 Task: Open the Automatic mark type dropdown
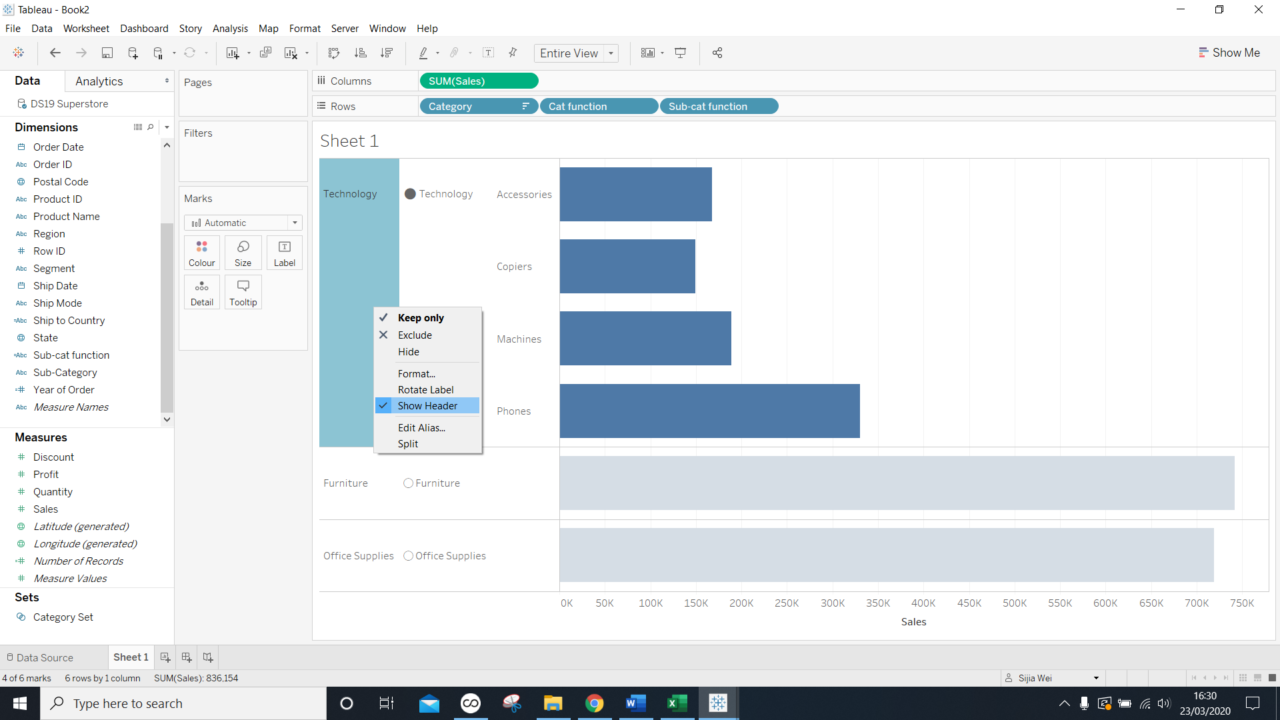click(x=294, y=222)
